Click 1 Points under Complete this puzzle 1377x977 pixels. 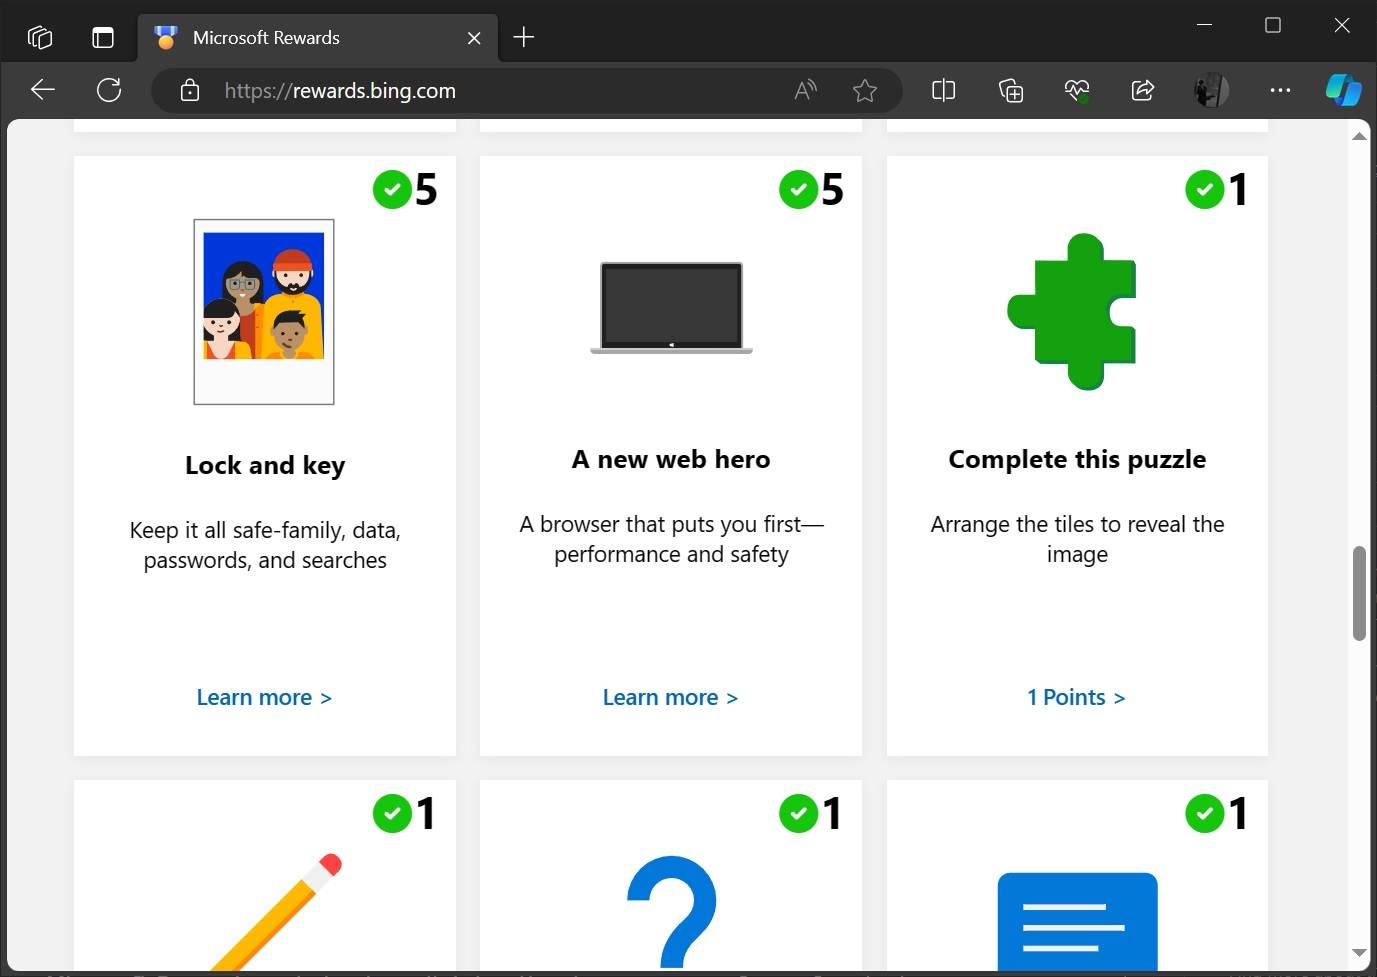click(x=1076, y=697)
